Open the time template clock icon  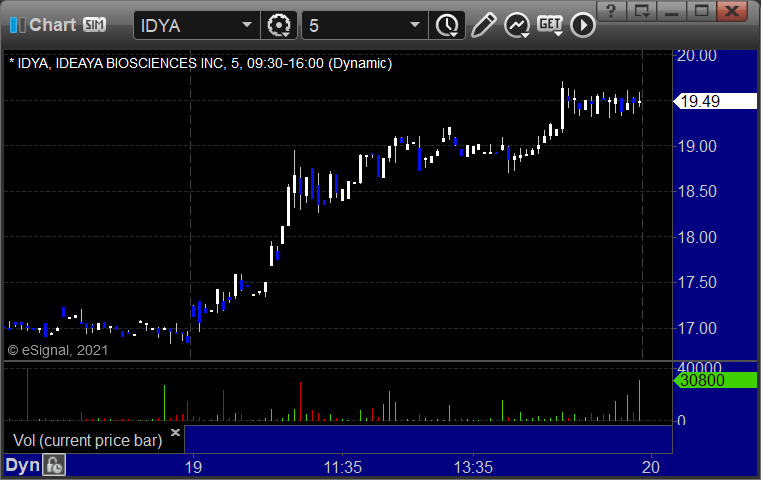tap(447, 25)
